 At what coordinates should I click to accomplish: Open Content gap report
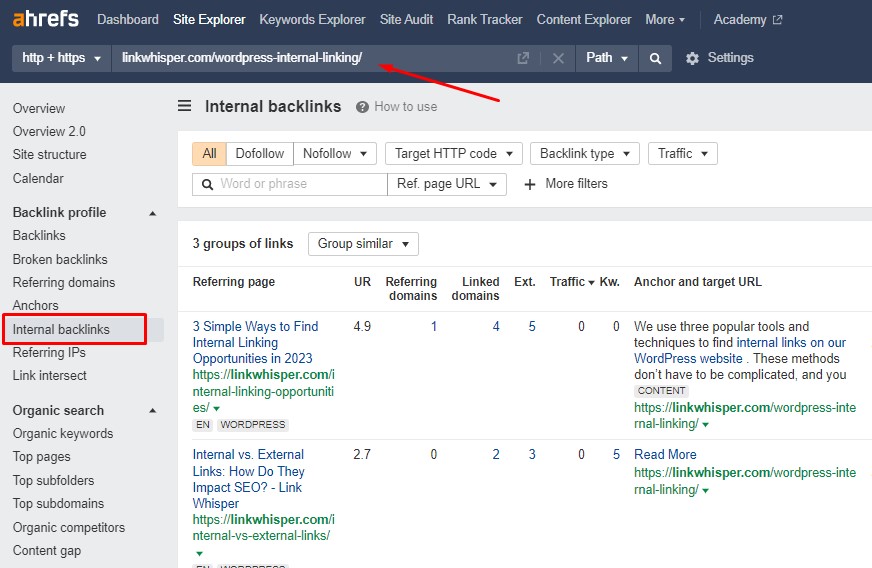point(47,551)
